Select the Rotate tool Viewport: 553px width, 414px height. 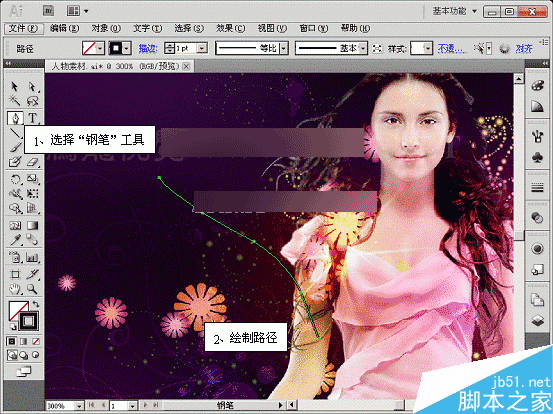[x=15, y=179]
